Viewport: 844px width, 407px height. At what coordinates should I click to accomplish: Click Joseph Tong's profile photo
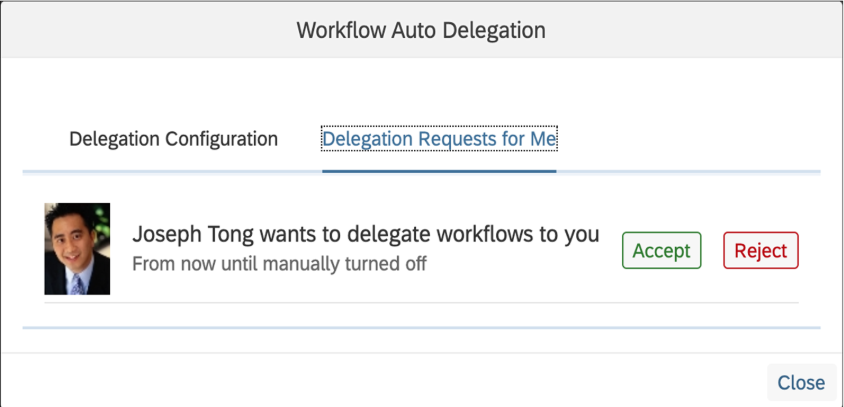click(77, 249)
